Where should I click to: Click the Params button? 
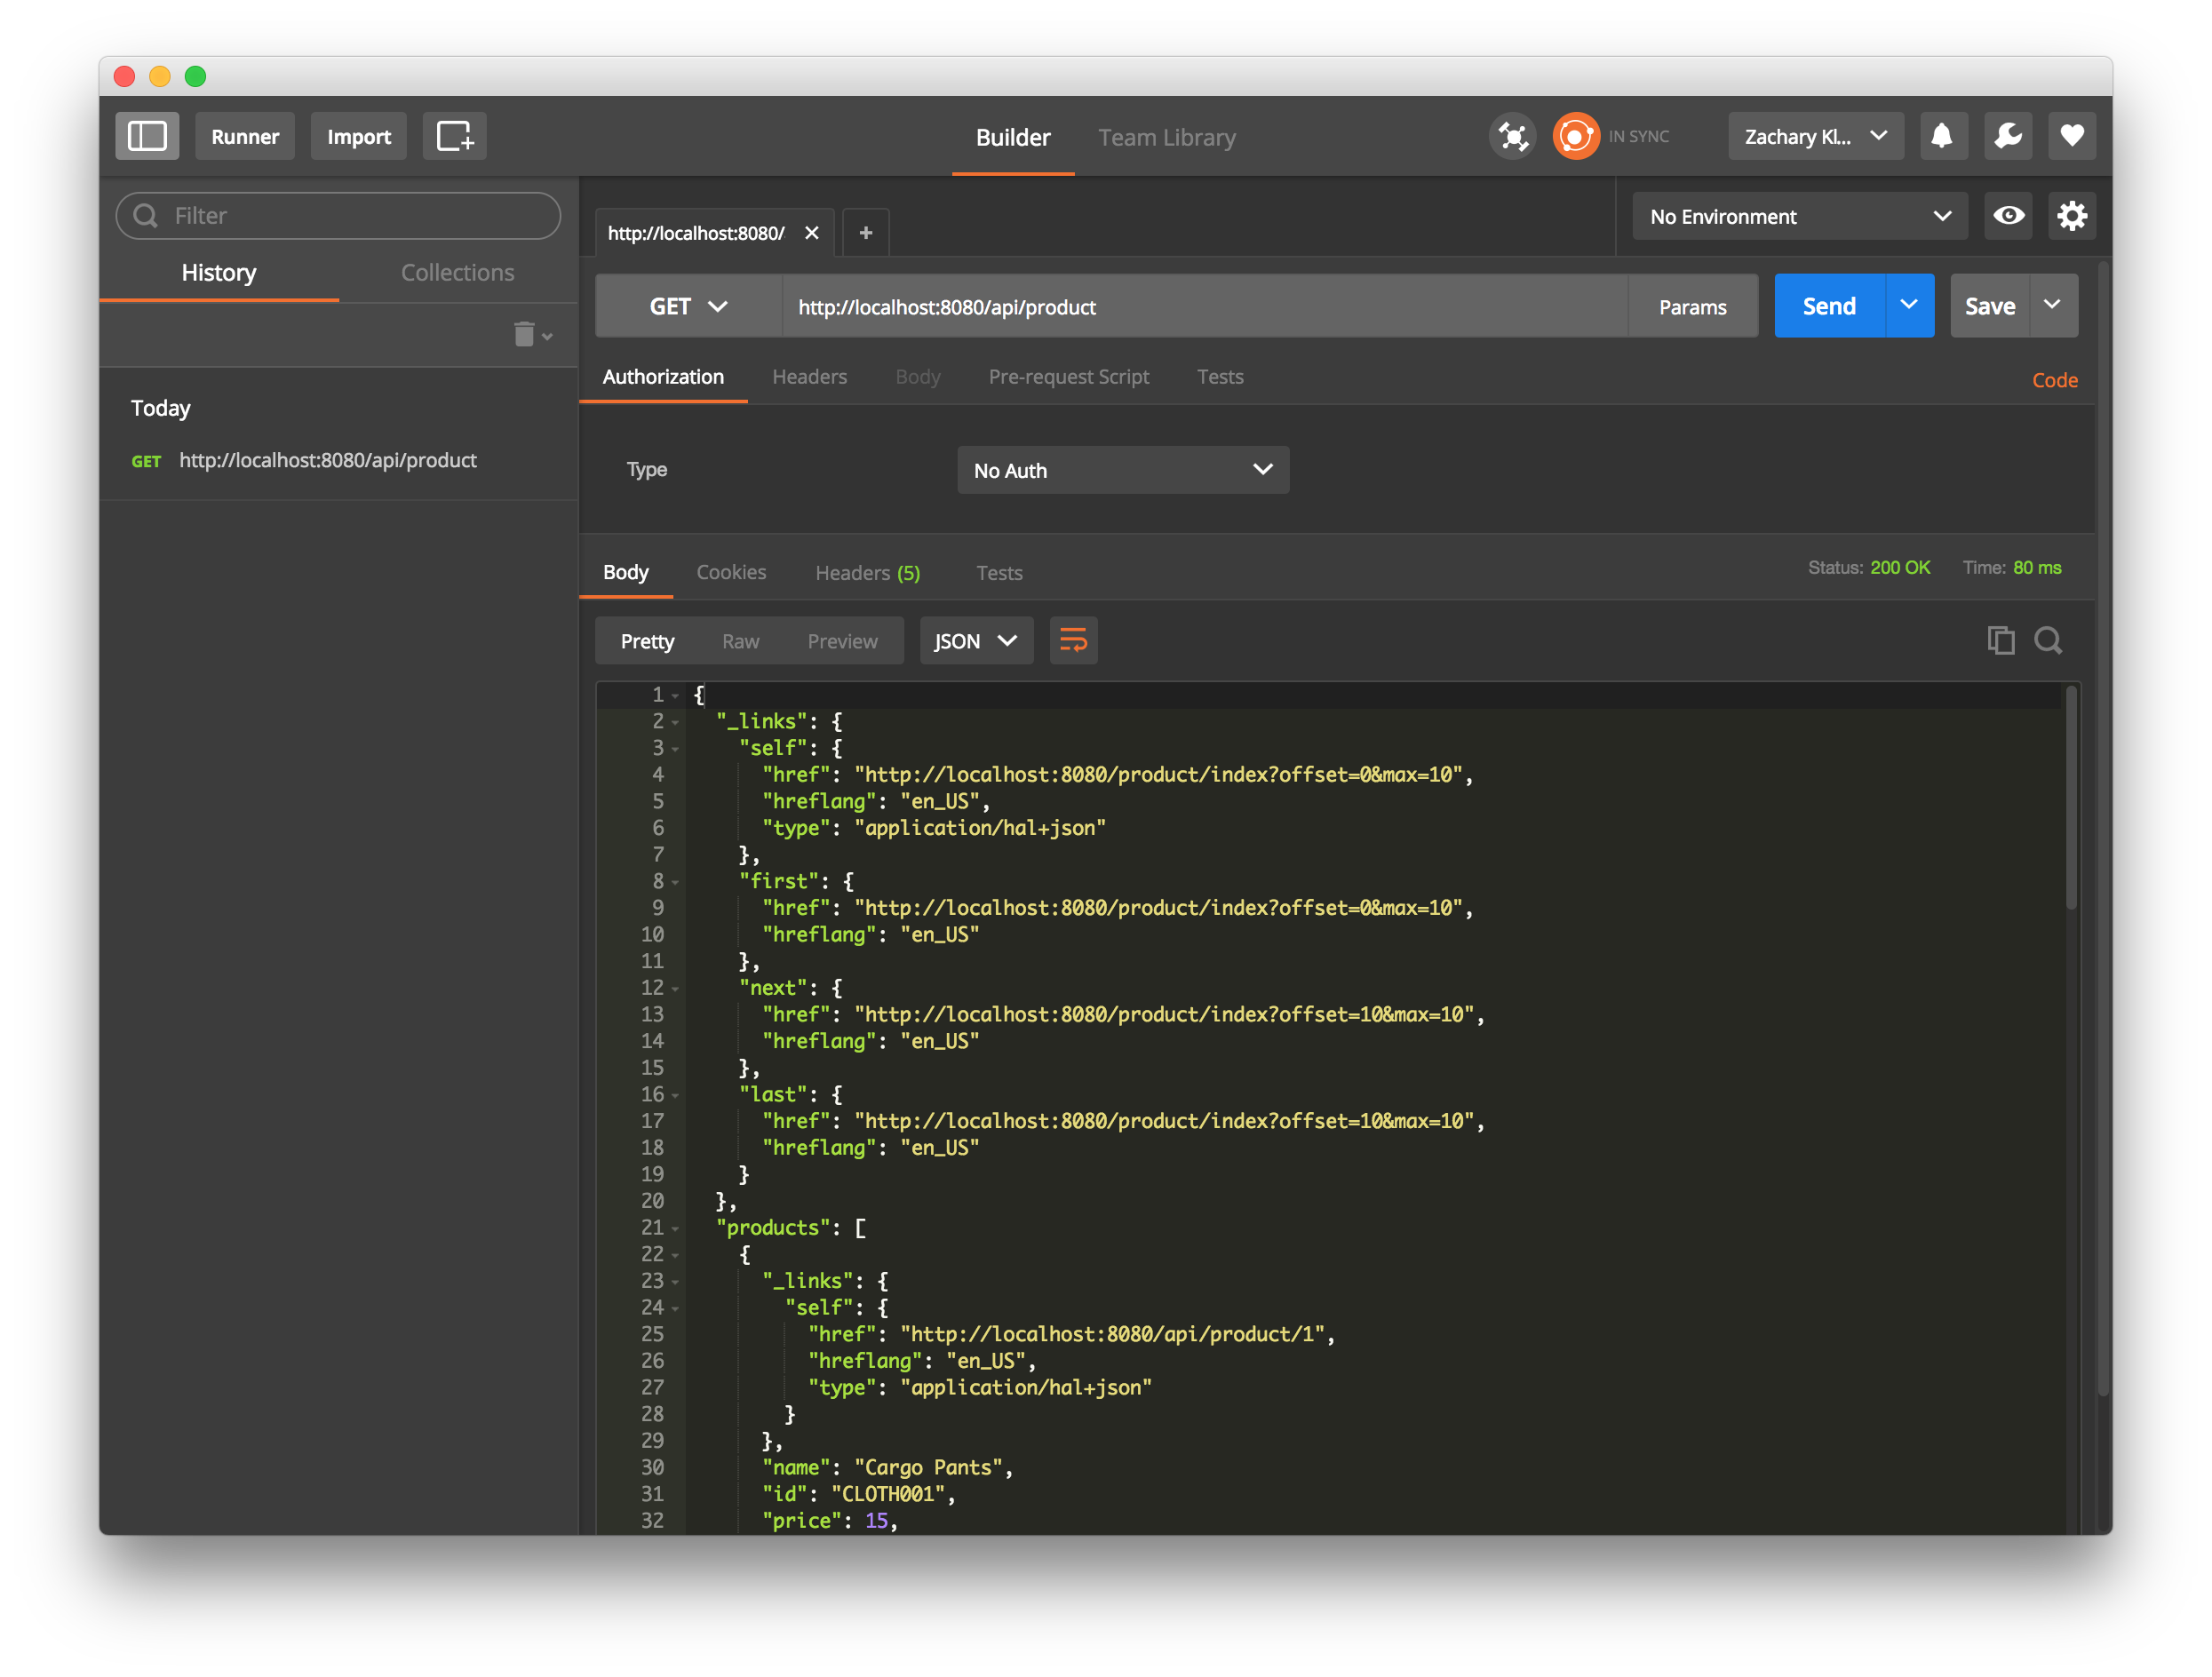click(x=1692, y=307)
